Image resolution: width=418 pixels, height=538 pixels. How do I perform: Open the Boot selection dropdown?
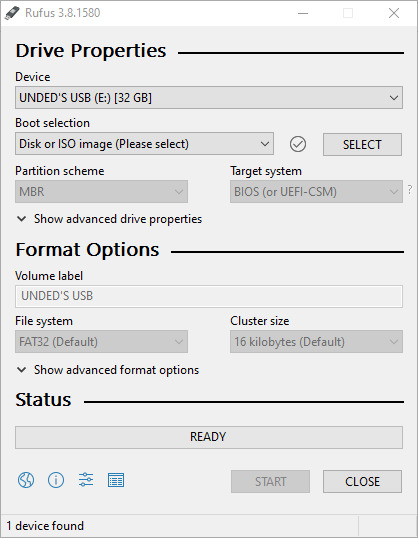coord(144,144)
